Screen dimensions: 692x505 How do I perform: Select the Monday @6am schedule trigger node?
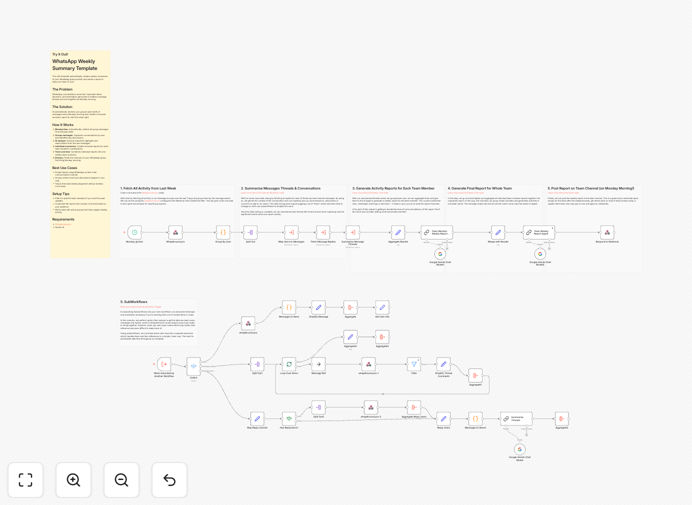(135, 232)
